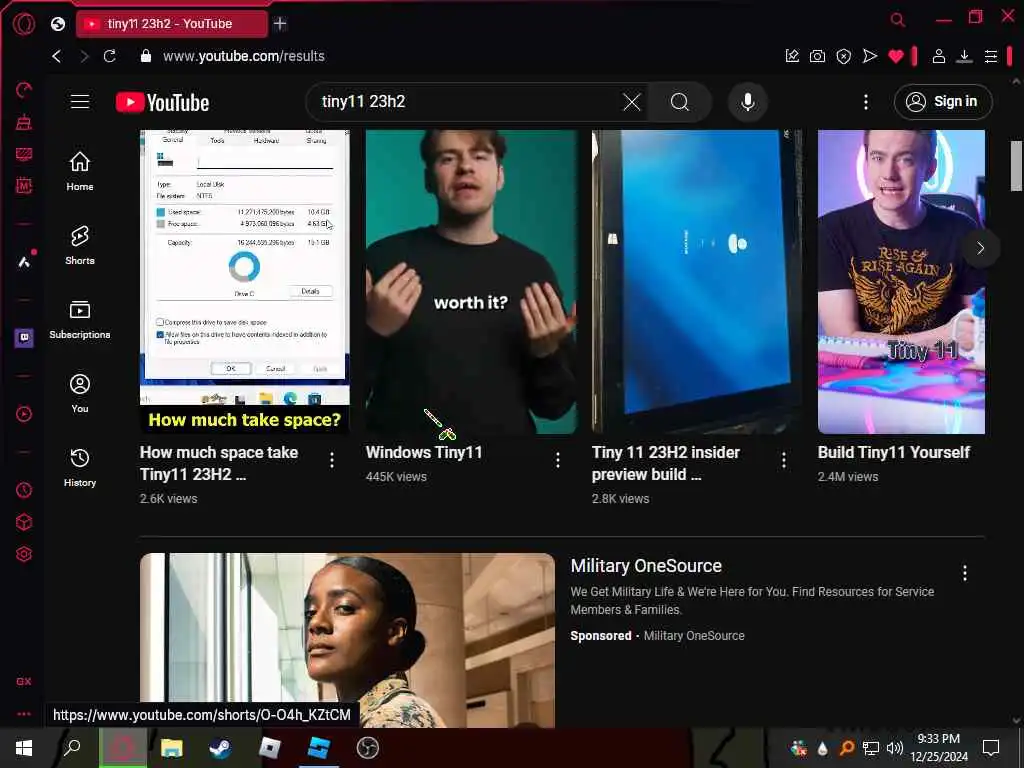Open the 'worth it?' short thumbnail
The height and width of the screenshot is (768, 1024).
pos(471,281)
